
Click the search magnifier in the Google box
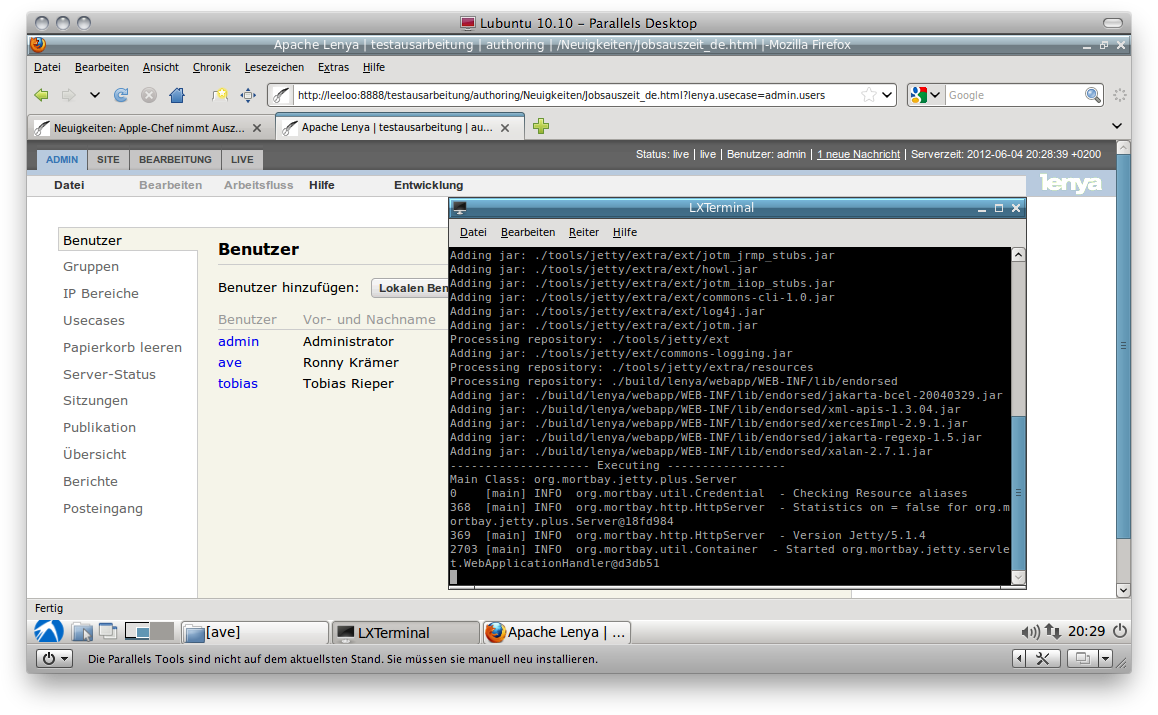(1093, 95)
